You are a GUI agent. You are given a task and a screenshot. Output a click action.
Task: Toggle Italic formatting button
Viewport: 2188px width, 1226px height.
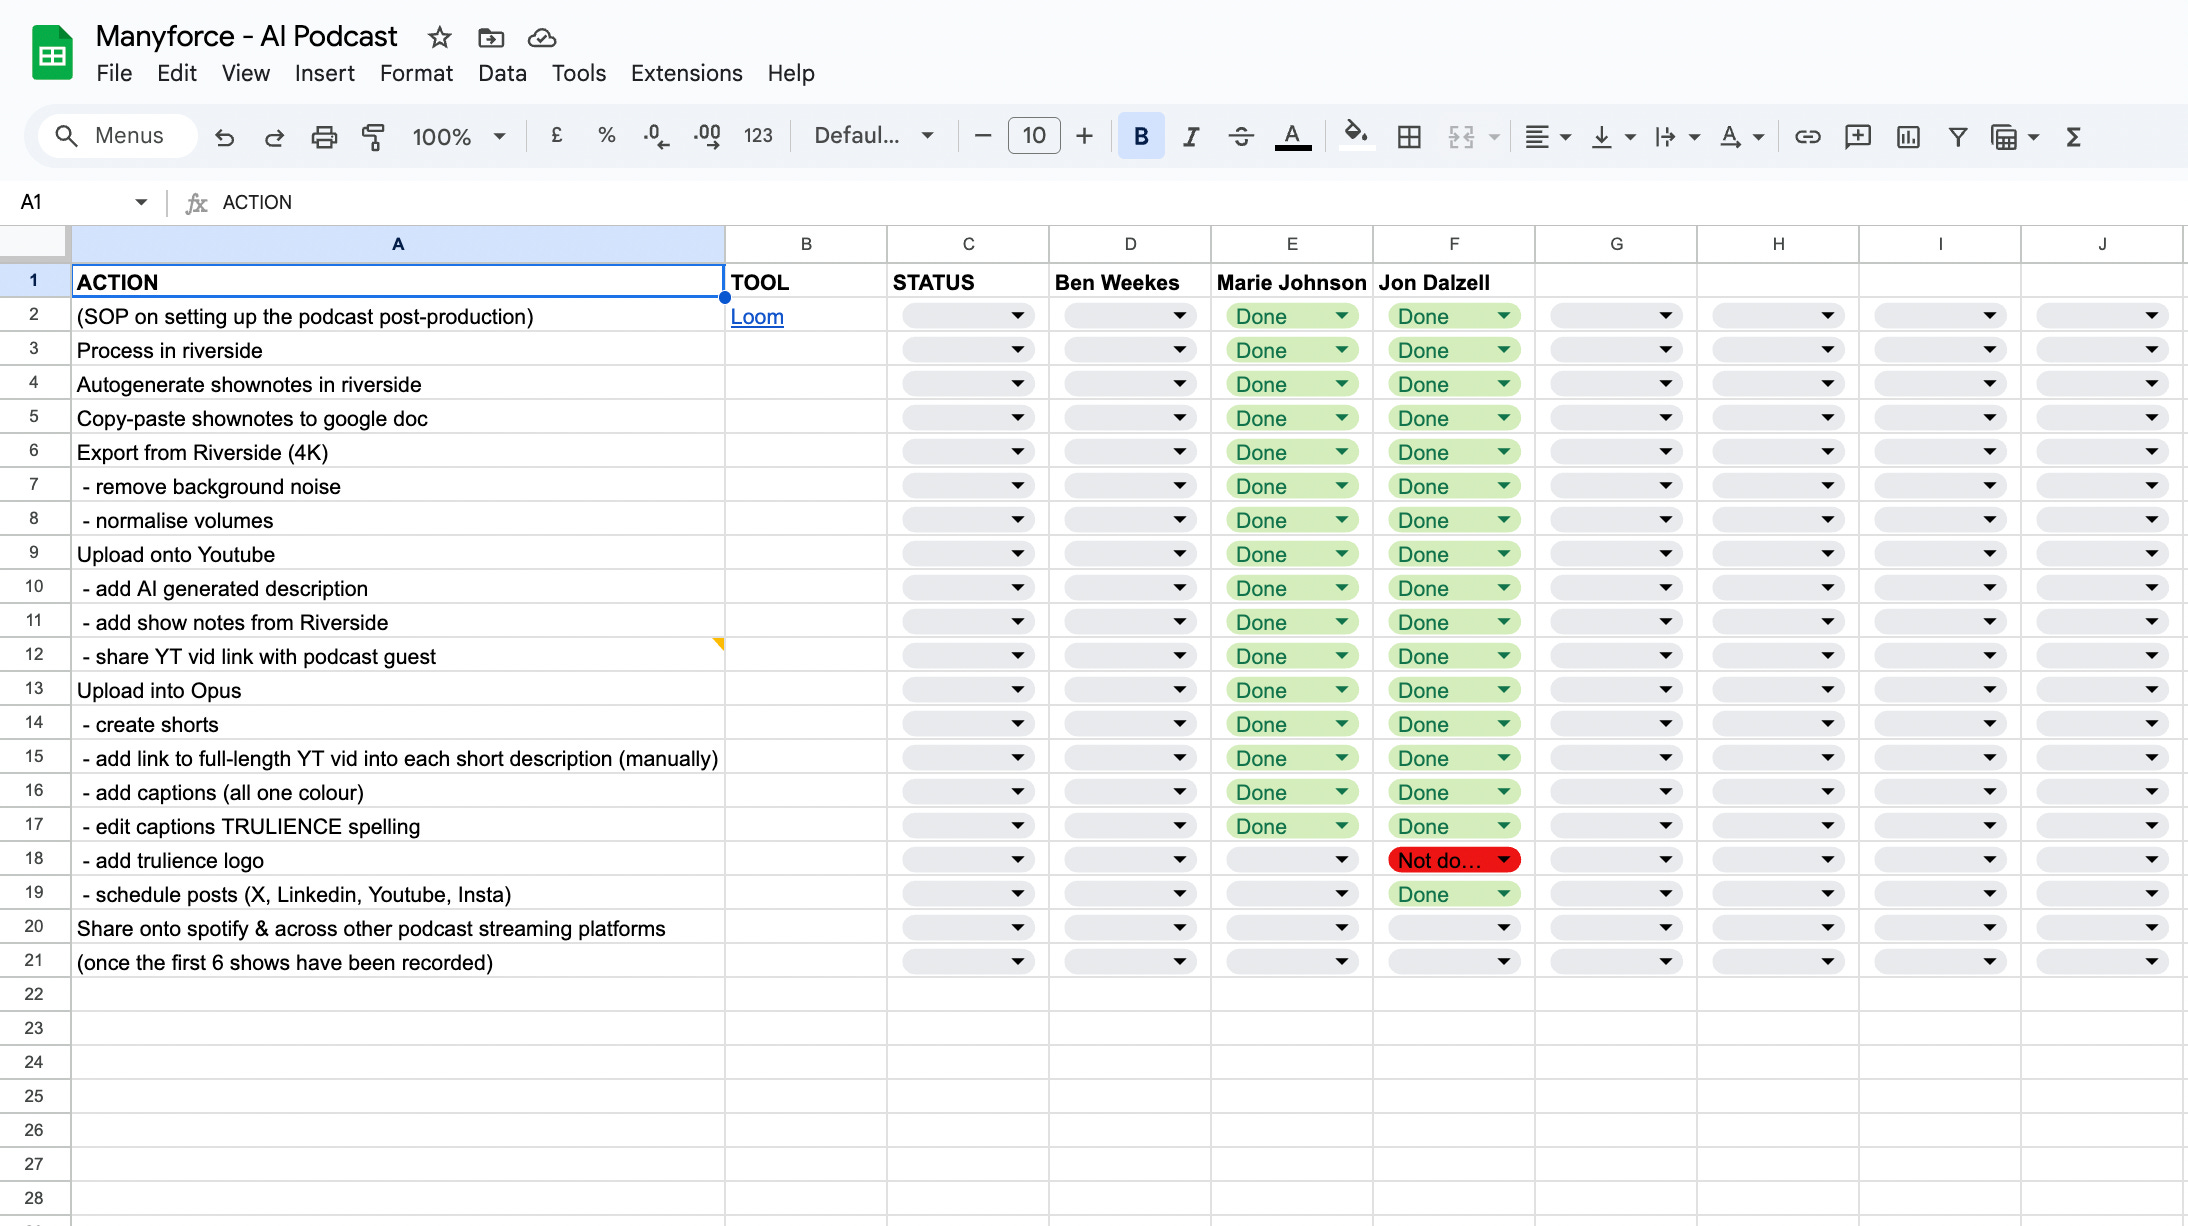point(1190,137)
